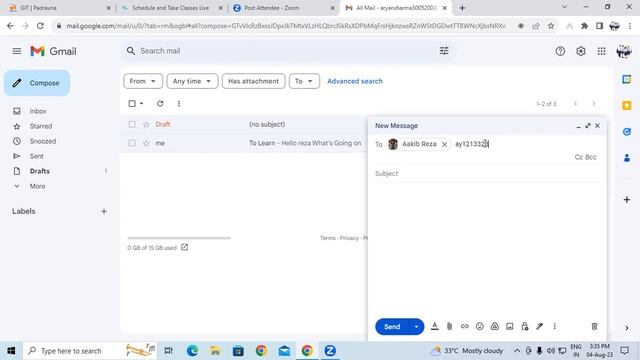Hide side panel chevron
The height and width of the screenshot is (360, 640).
(x=627, y=328)
